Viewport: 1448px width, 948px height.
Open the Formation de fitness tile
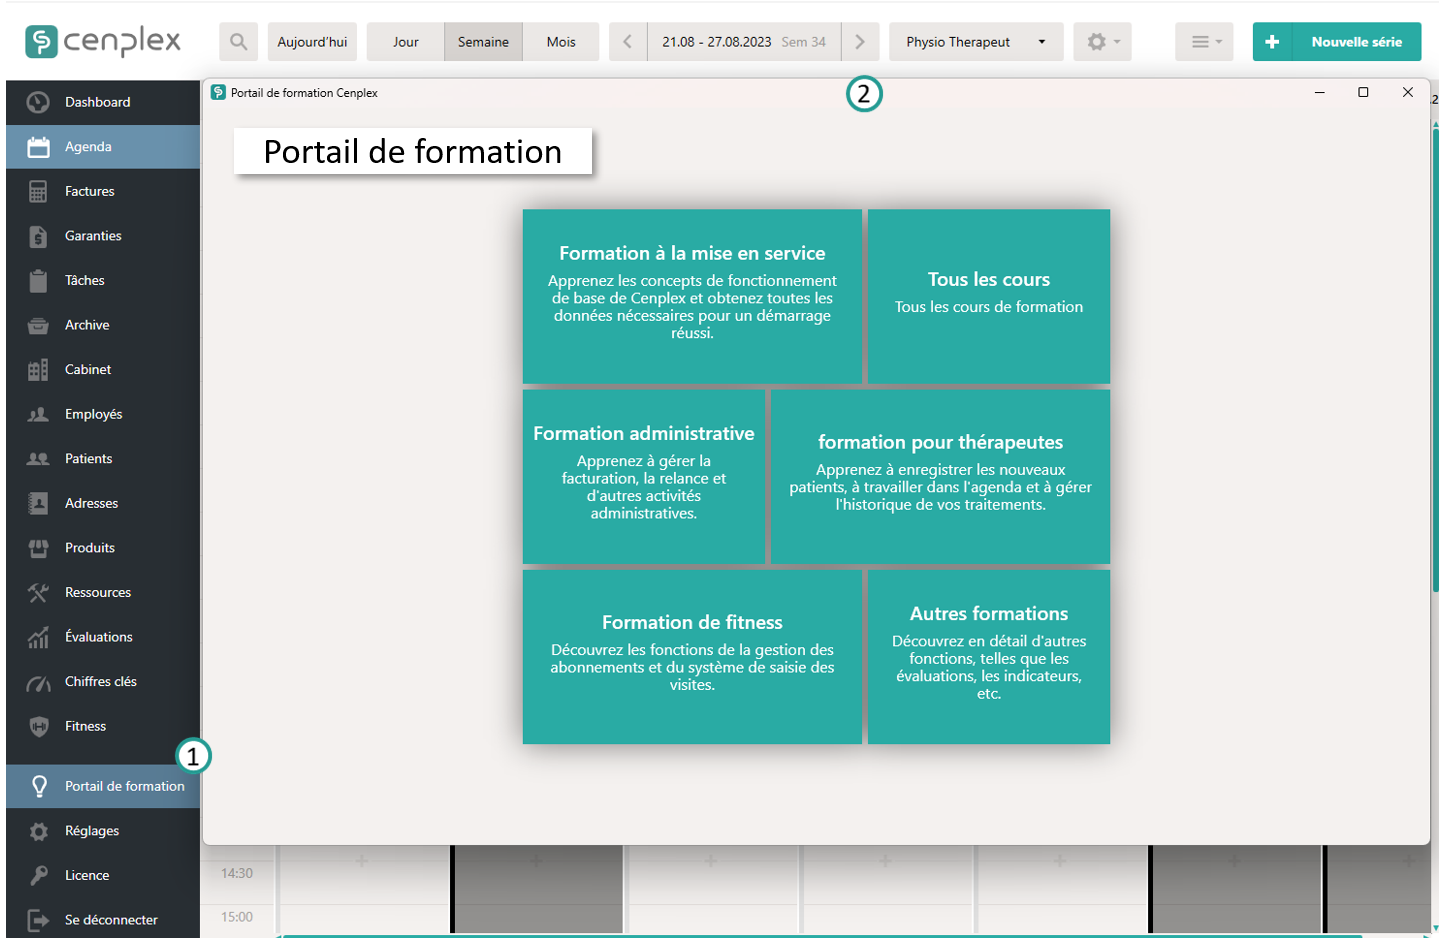pyautogui.click(x=692, y=656)
